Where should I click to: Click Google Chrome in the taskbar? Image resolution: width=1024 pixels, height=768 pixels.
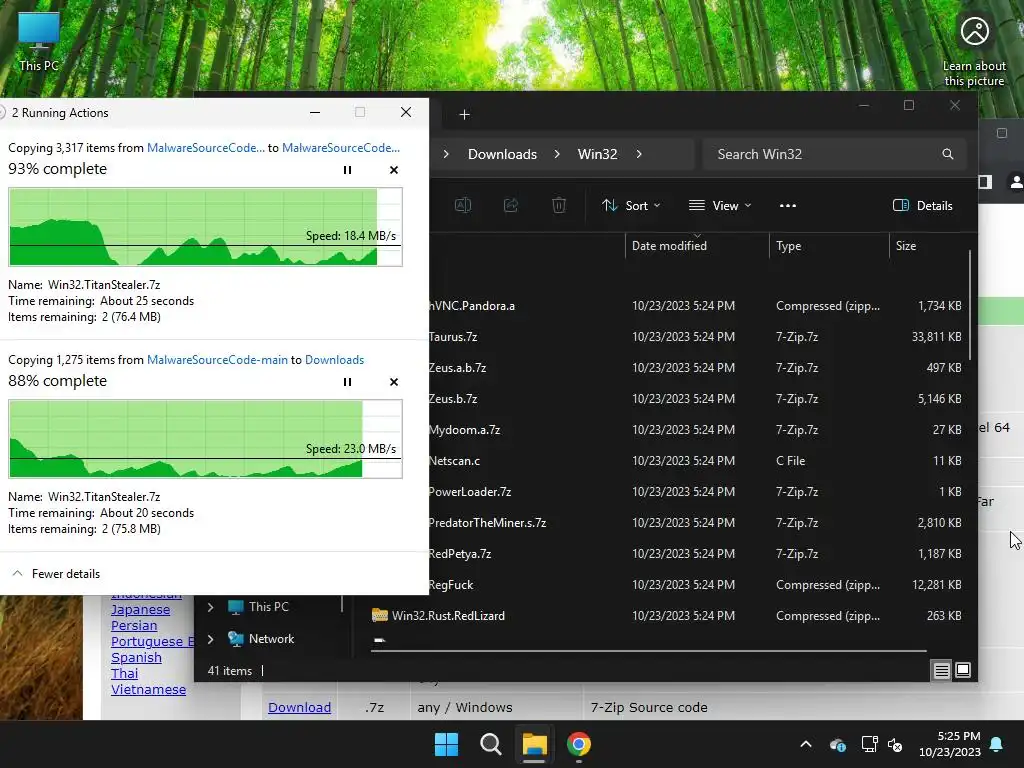click(579, 744)
